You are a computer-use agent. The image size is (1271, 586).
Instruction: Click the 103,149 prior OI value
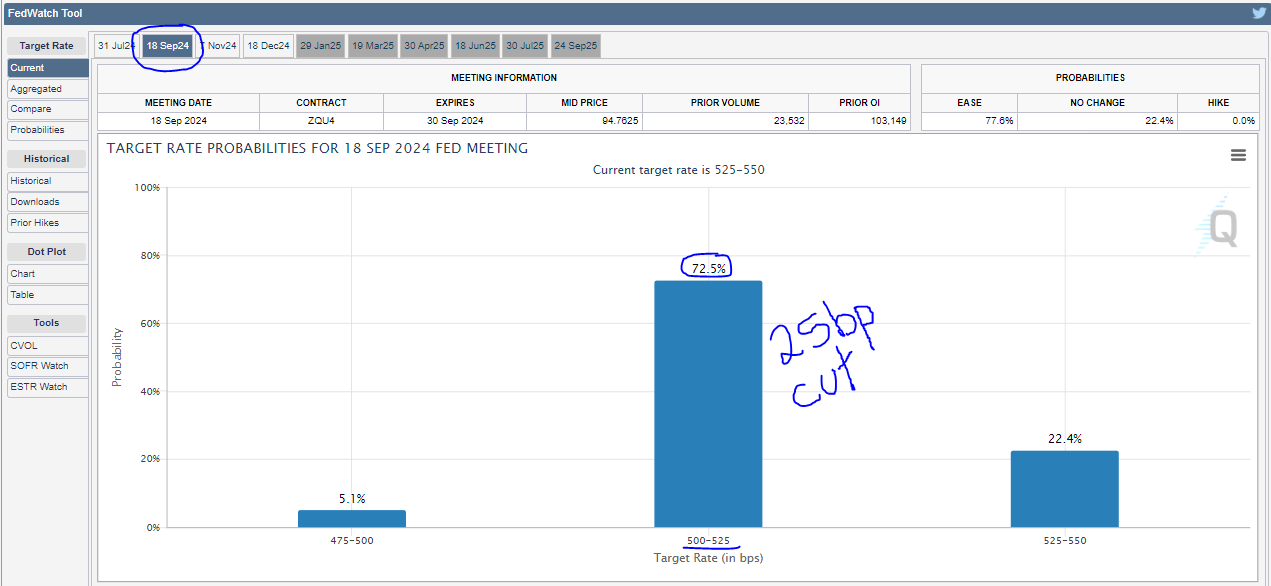[x=886, y=121]
